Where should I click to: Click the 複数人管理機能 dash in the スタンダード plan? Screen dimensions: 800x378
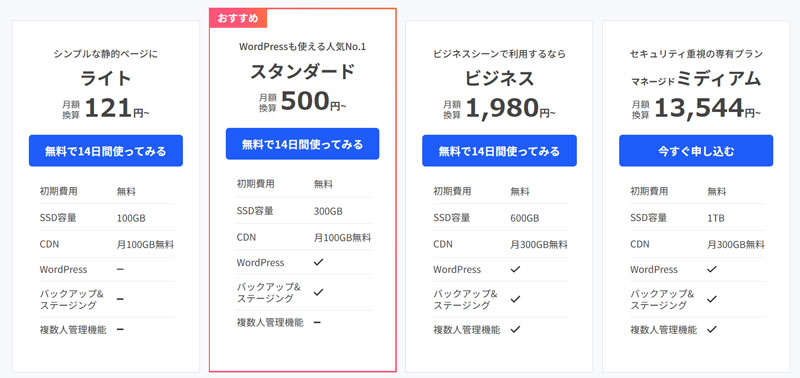(x=317, y=322)
